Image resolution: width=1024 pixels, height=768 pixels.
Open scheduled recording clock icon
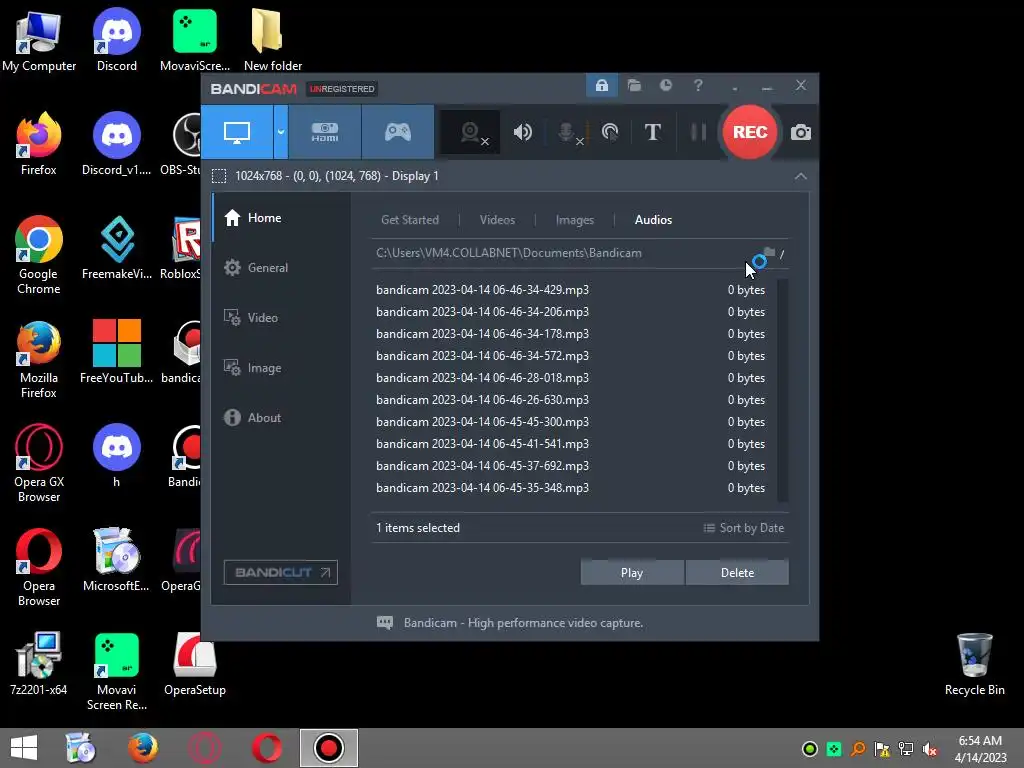click(665, 86)
